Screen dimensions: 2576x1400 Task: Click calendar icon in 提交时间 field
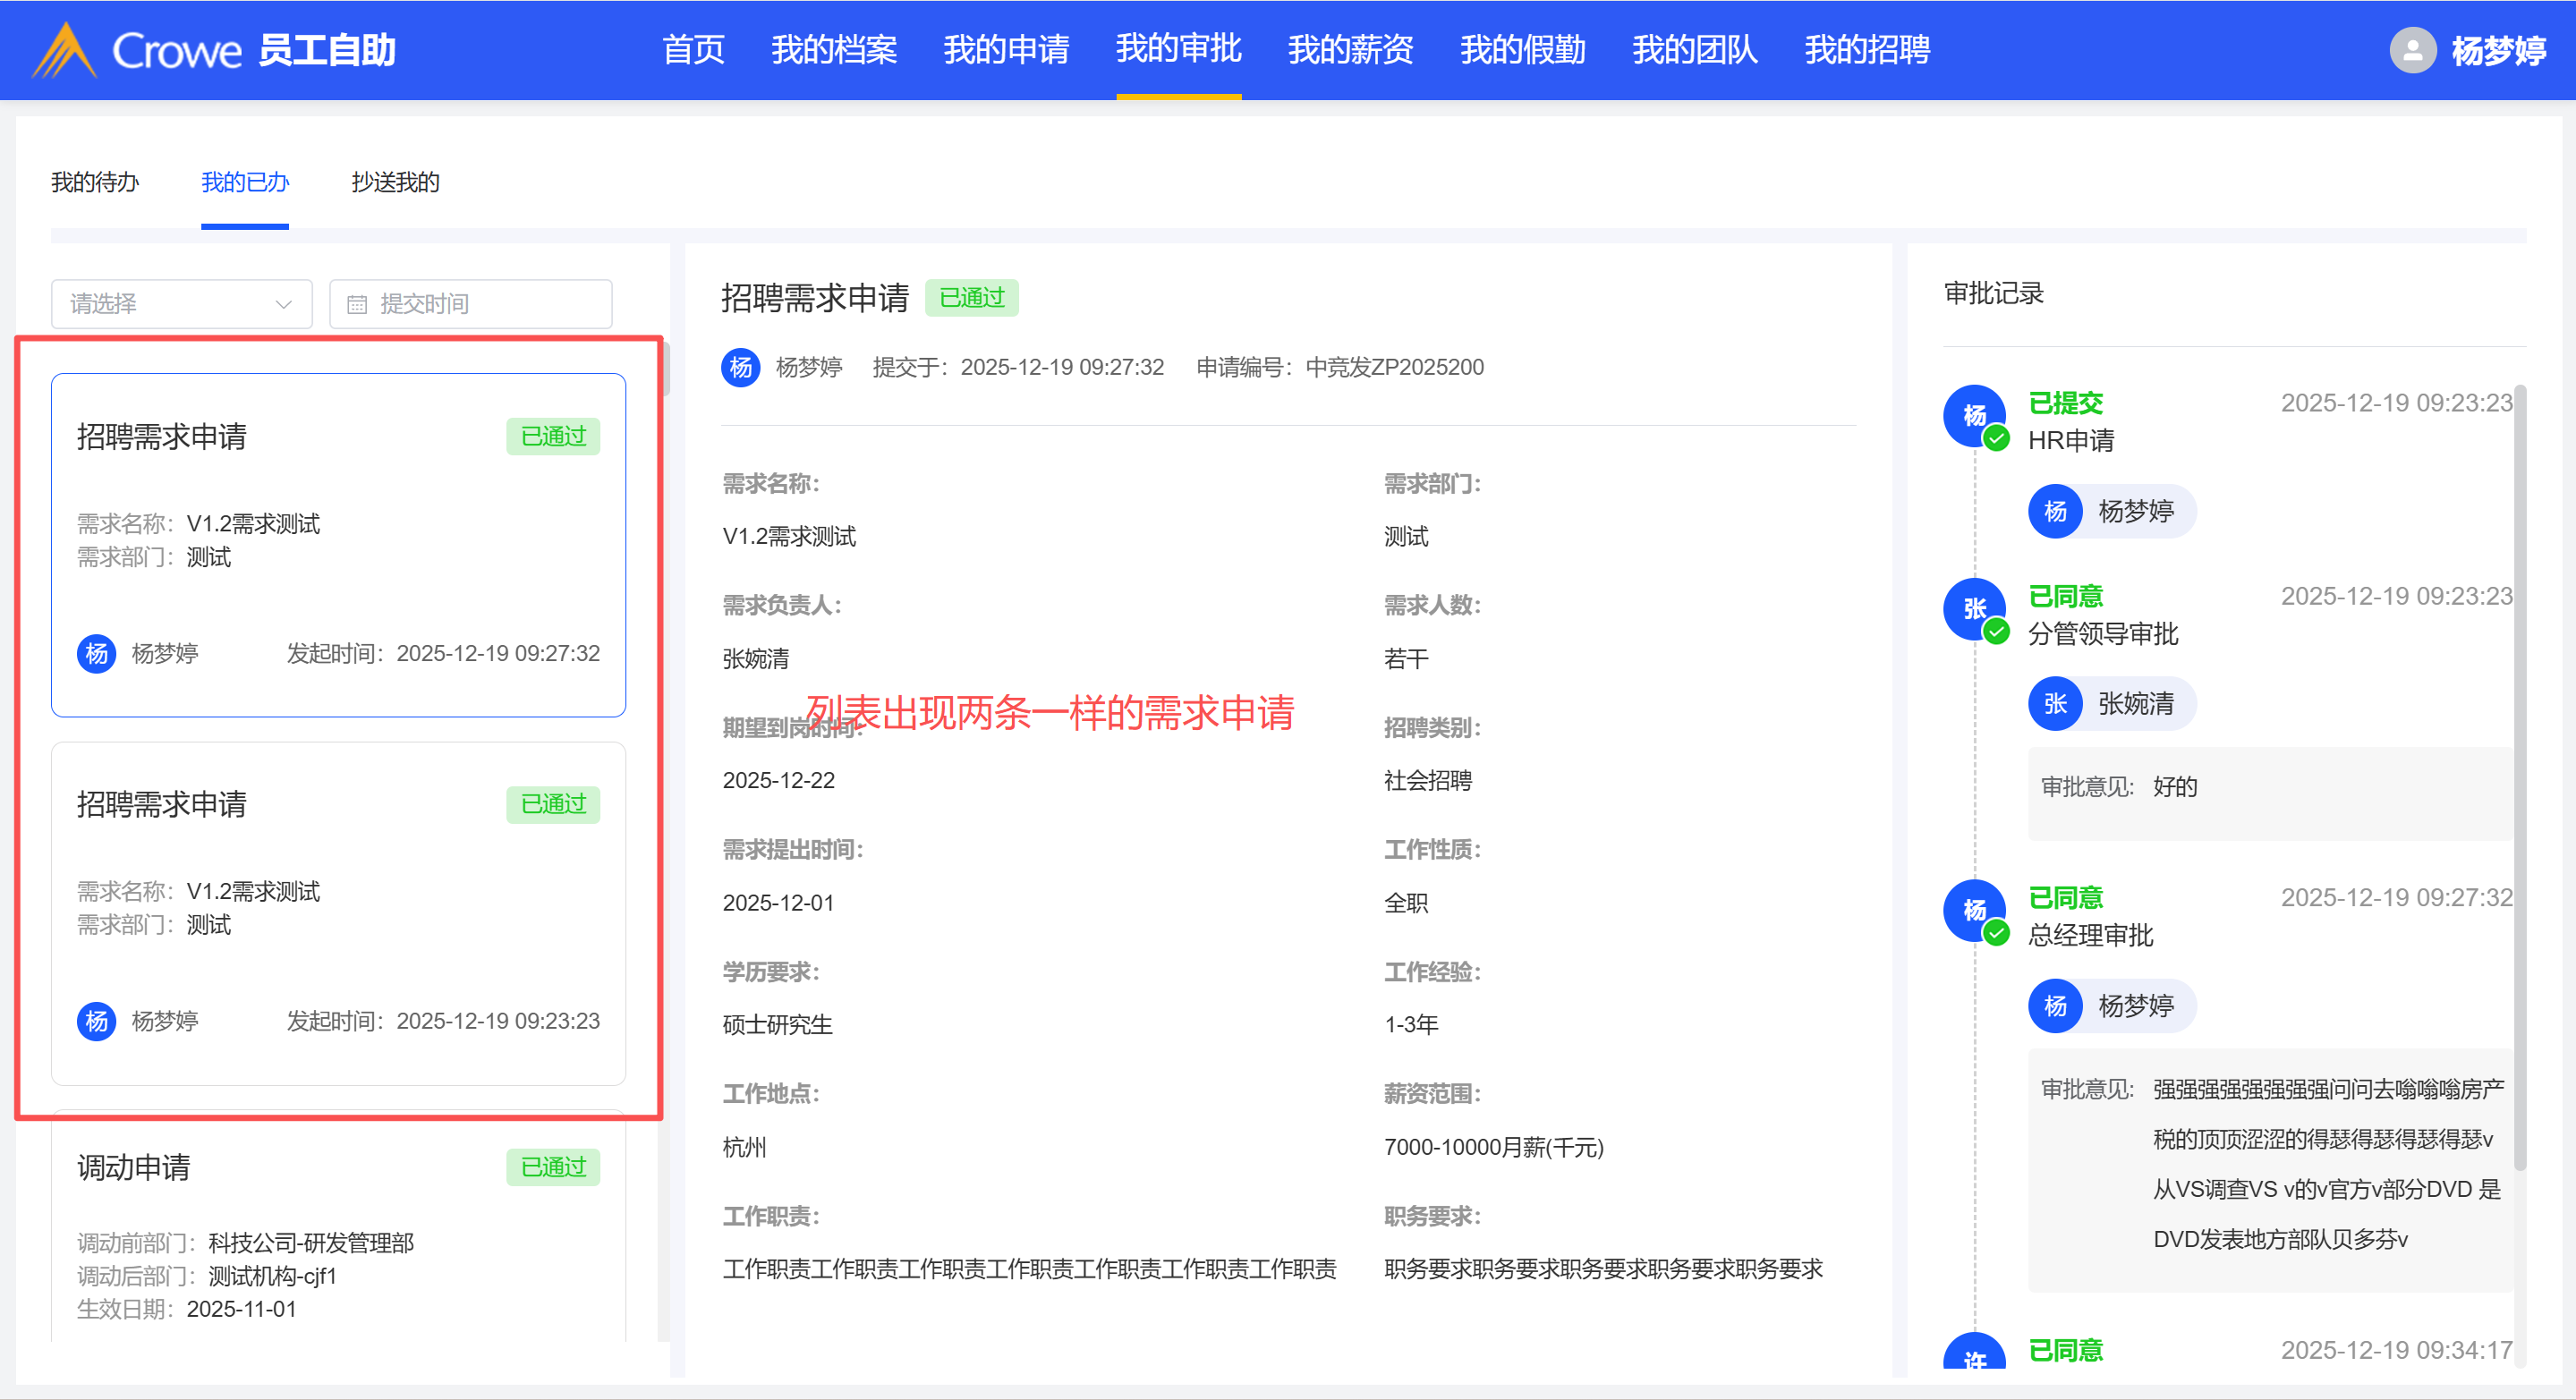point(357,304)
